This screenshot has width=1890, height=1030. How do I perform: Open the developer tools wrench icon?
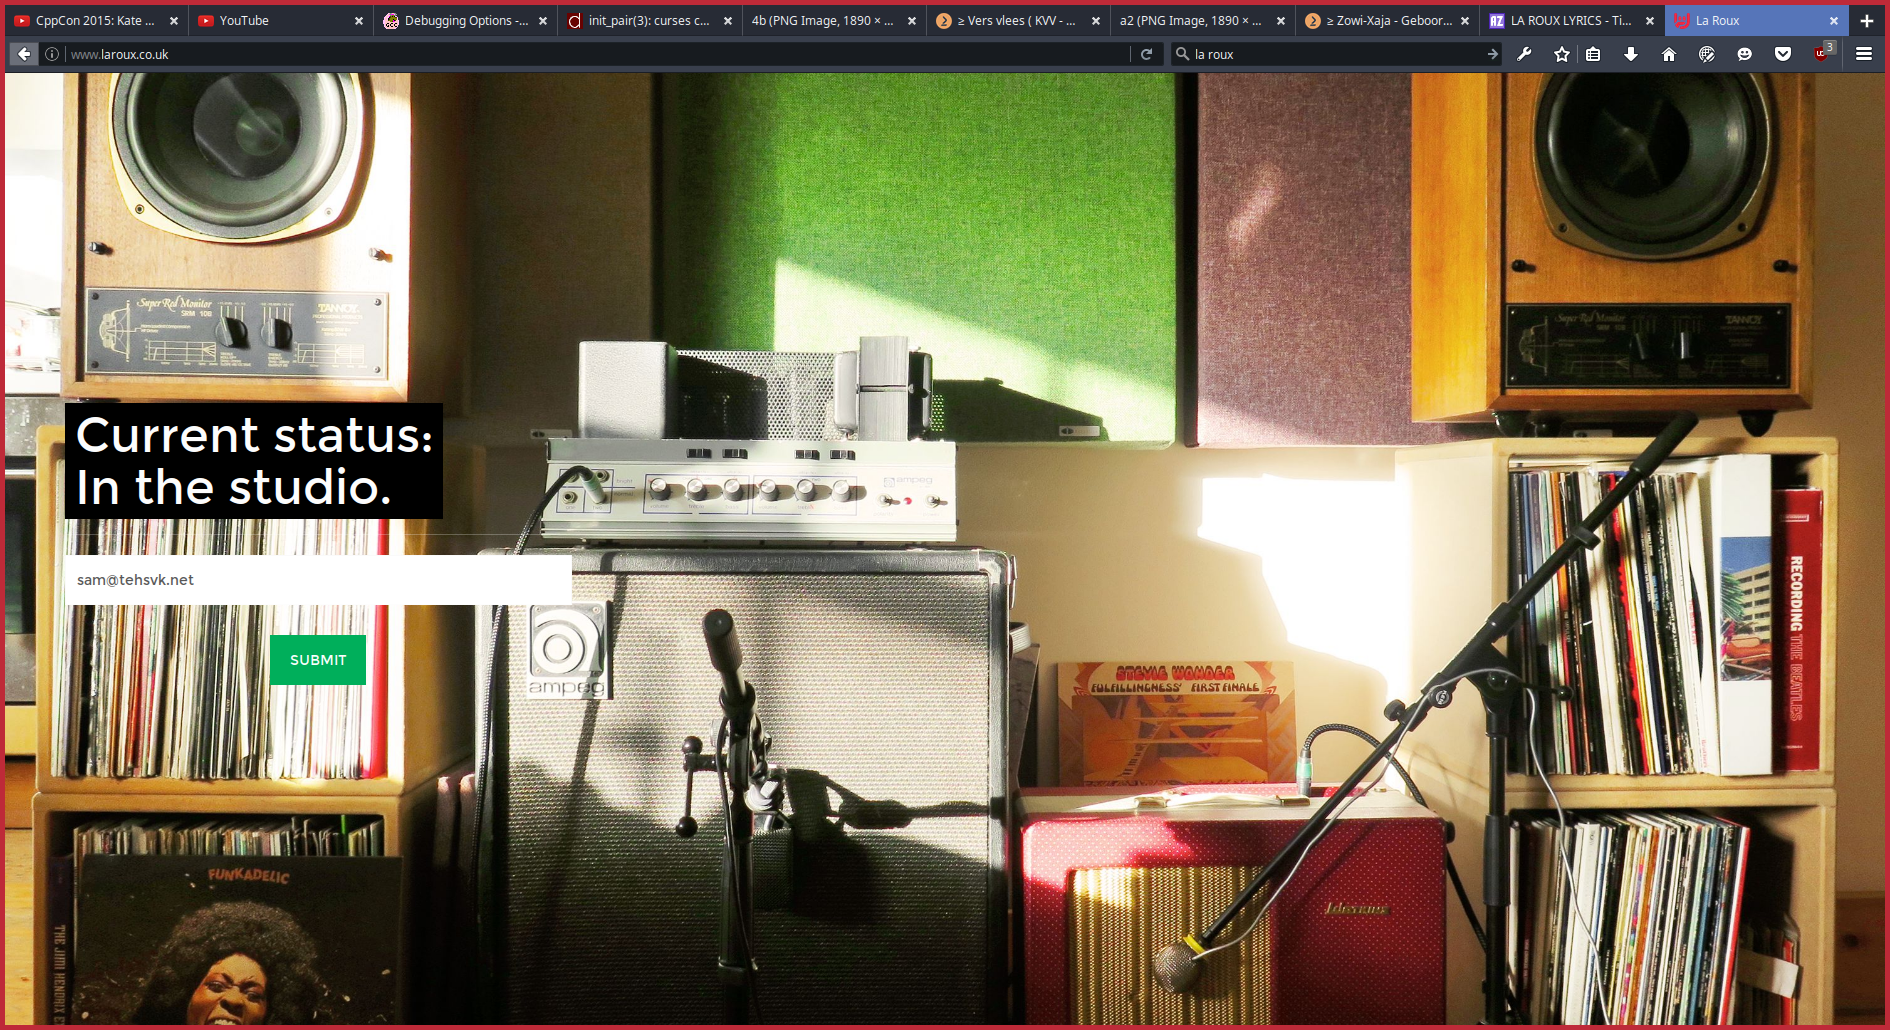click(x=1524, y=54)
